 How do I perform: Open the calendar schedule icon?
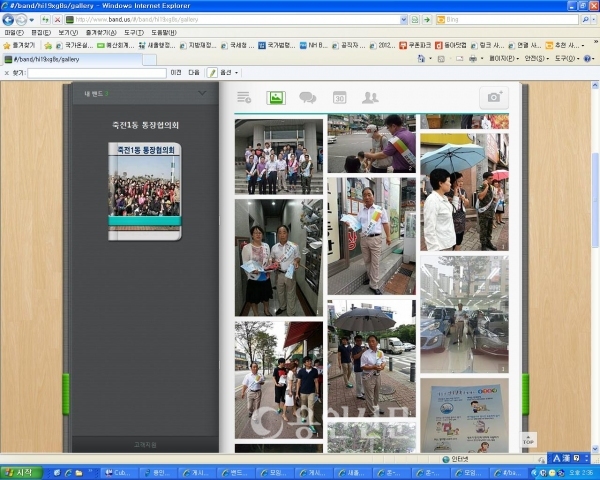339,97
